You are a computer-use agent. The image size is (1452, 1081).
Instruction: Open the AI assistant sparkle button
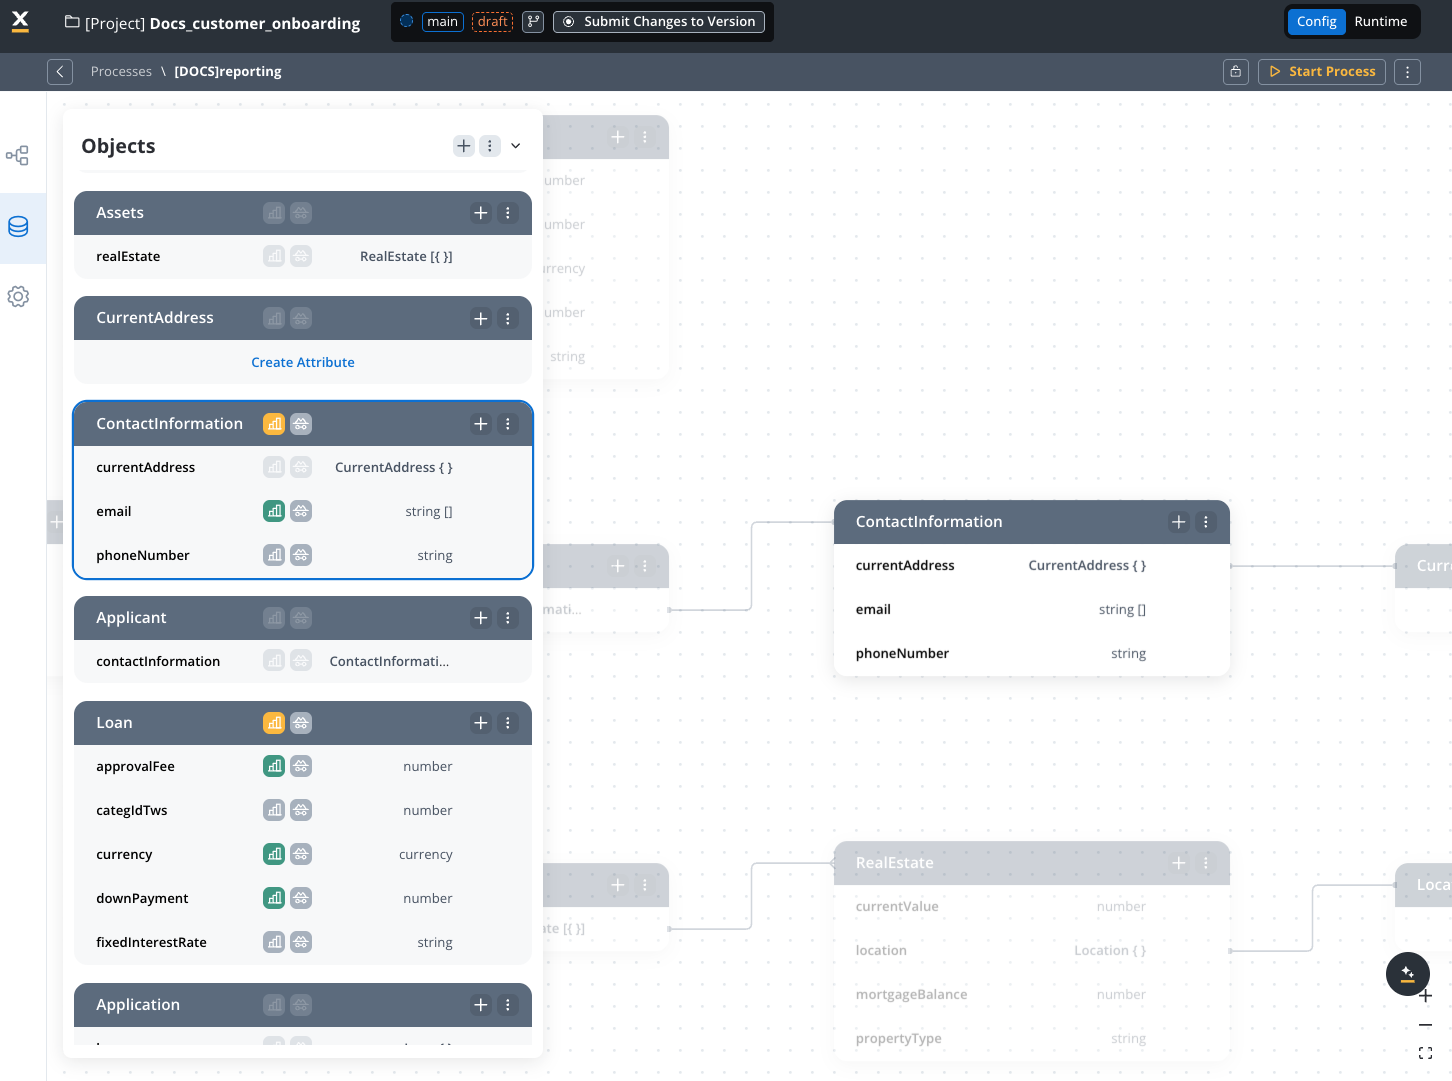coord(1408,974)
